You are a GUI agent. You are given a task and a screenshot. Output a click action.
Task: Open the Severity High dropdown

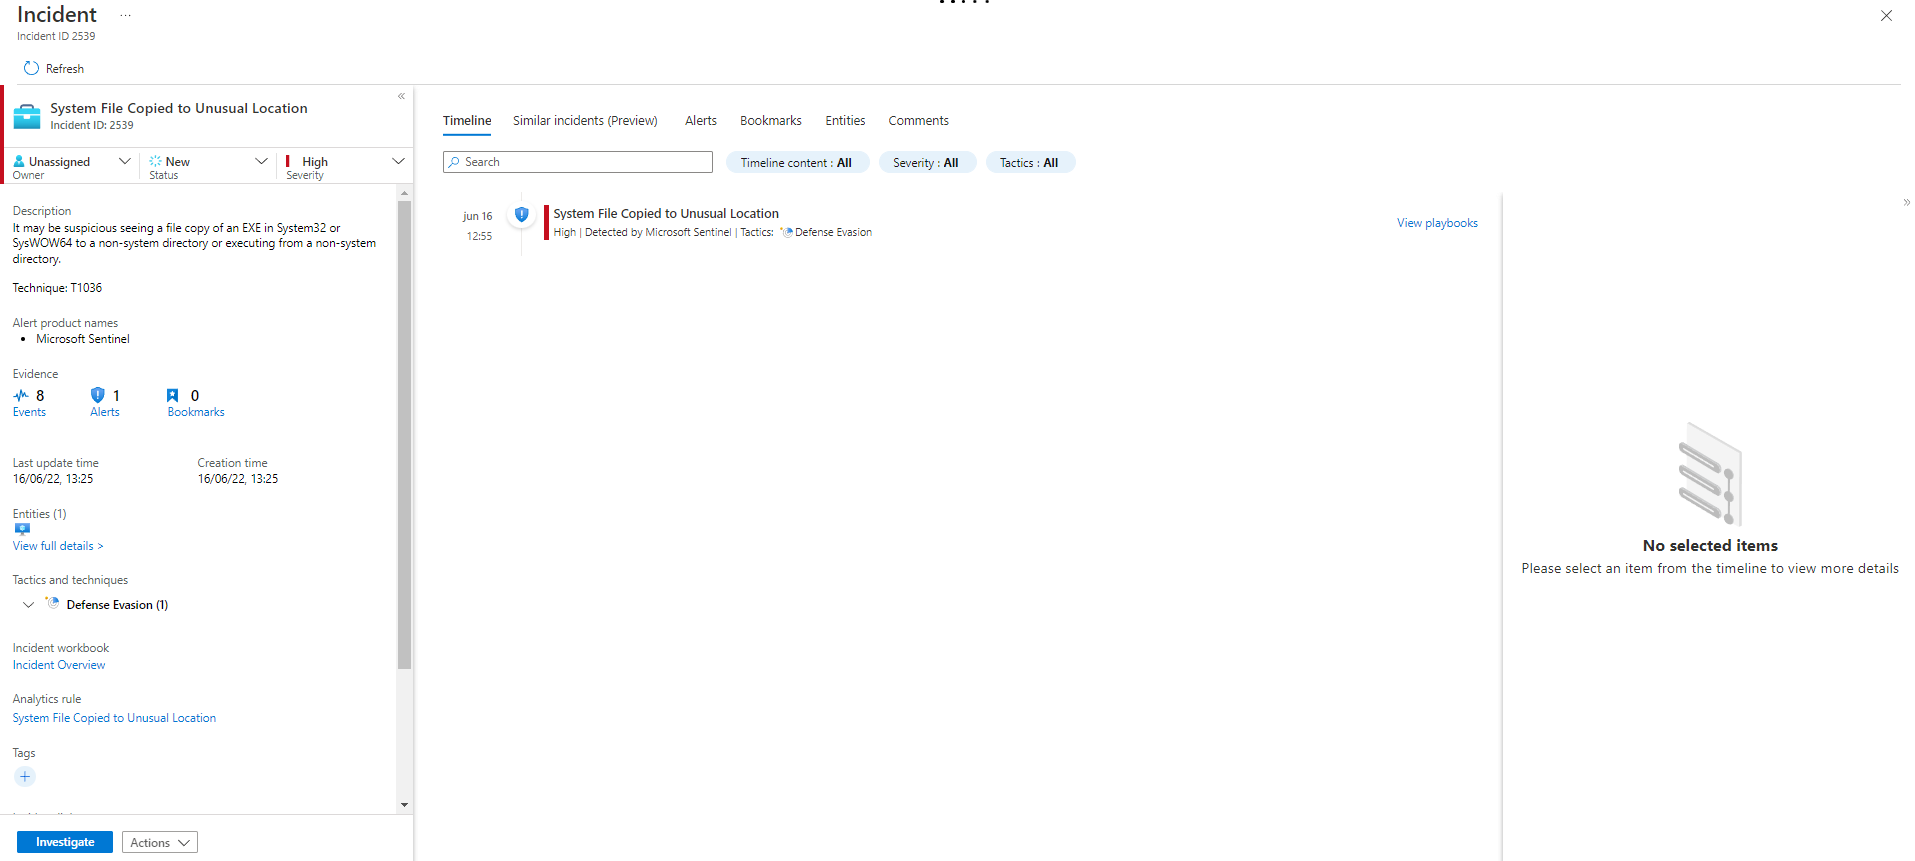(x=398, y=161)
